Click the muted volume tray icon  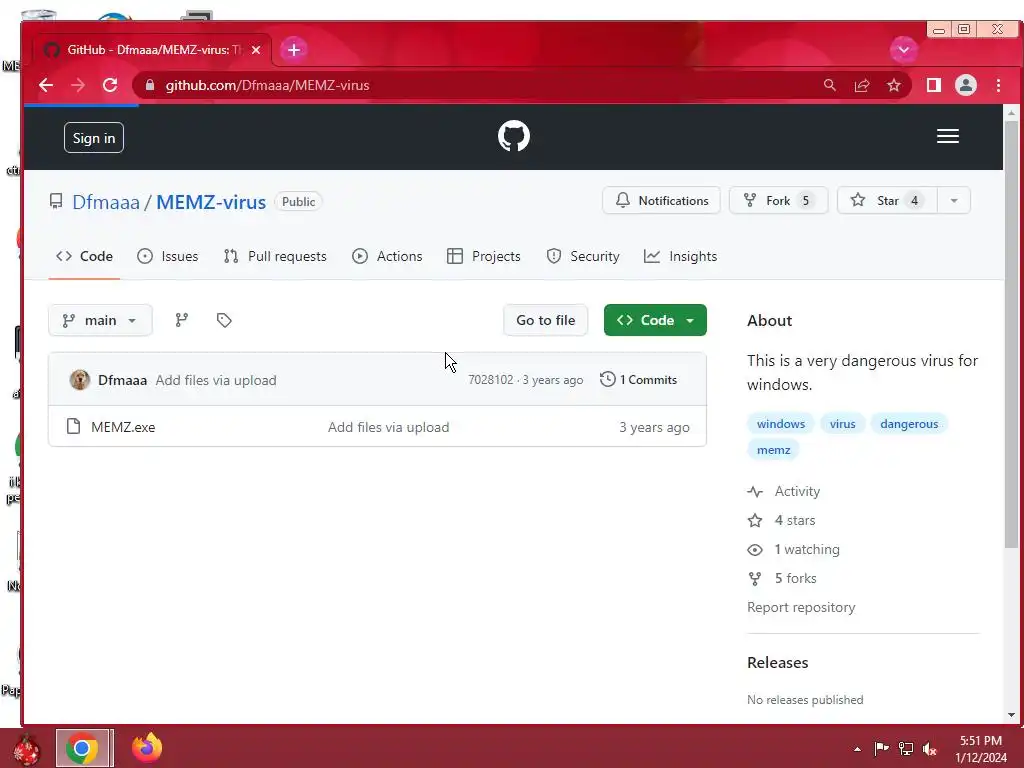tap(930, 749)
